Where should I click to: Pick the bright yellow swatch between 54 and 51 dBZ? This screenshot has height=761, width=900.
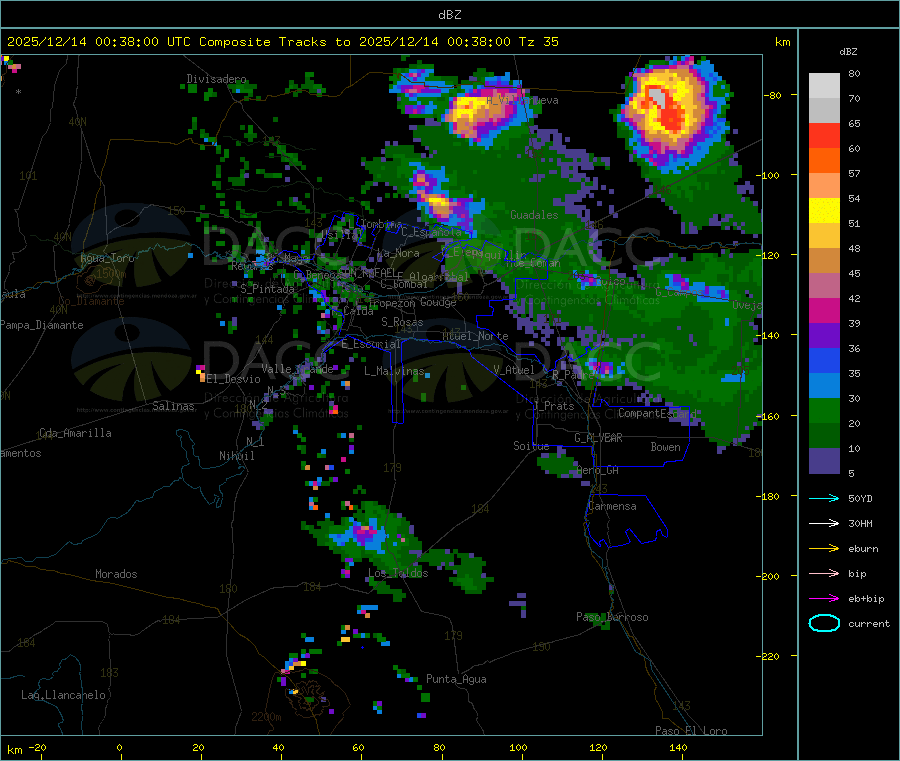pyautogui.click(x=824, y=211)
